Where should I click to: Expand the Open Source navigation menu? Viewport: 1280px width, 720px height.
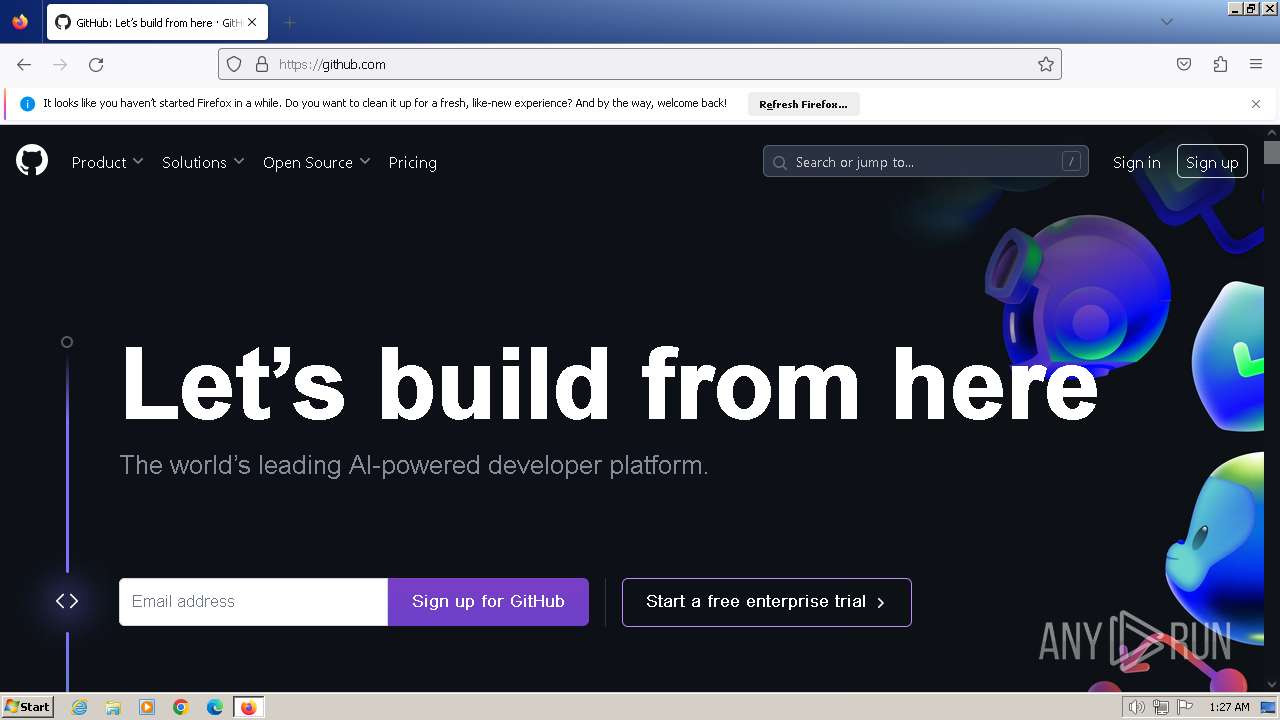pos(316,162)
